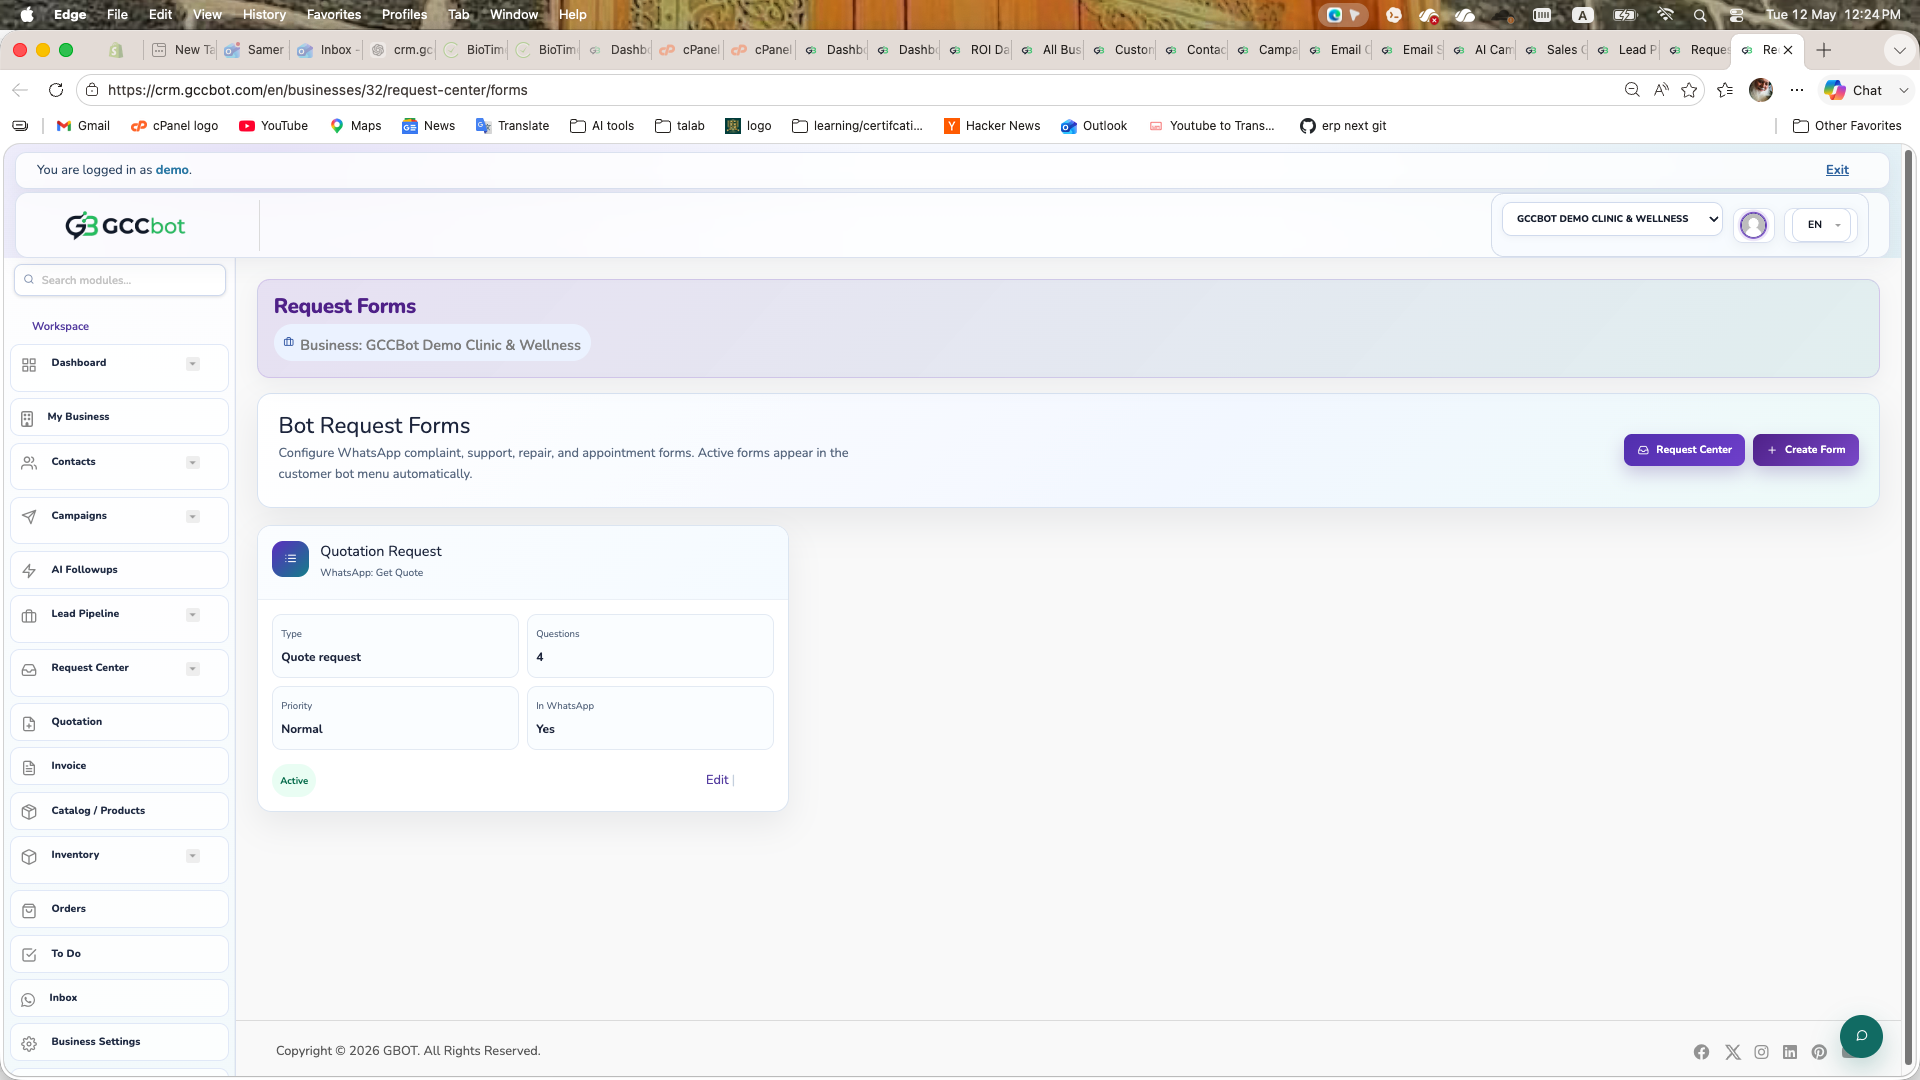Open the Profiles menu in menu bar
Viewport: 1920px width, 1080px height.
(x=404, y=14)
